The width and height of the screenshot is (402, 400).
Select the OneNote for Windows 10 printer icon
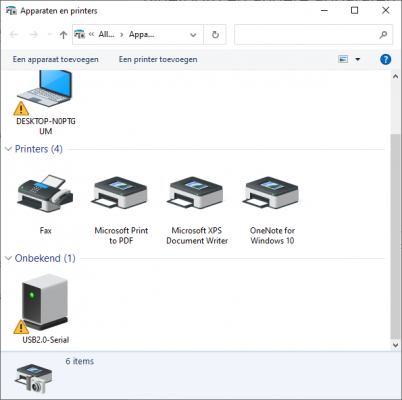tap(272, 193)
